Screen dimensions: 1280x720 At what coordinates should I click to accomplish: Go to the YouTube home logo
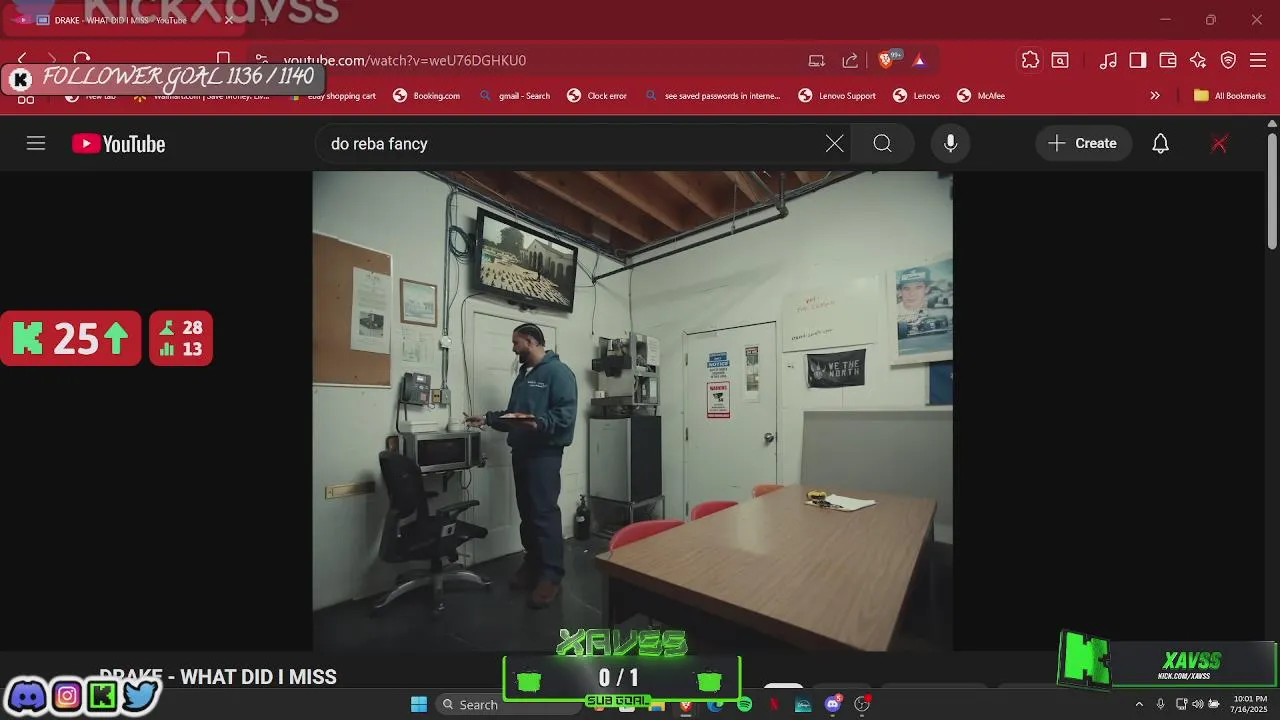[x=118, y=144]
